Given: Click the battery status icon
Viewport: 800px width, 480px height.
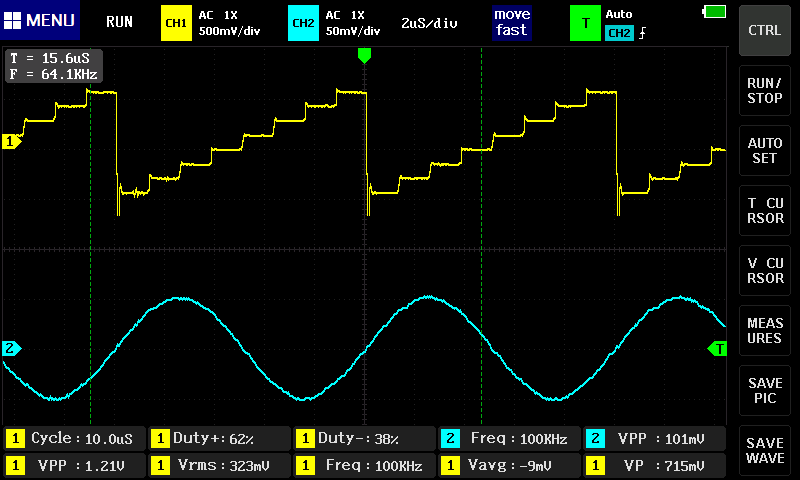Looking at the screenshot, I should tap(715, 11).
